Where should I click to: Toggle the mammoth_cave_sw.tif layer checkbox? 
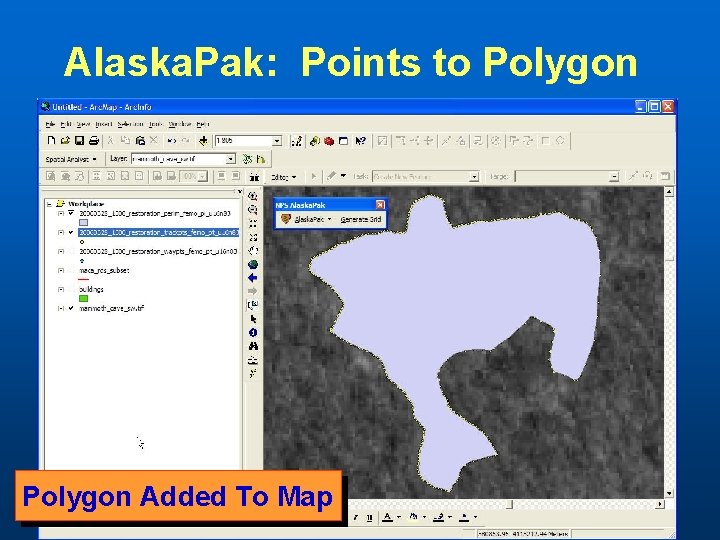tap(71, 308)
